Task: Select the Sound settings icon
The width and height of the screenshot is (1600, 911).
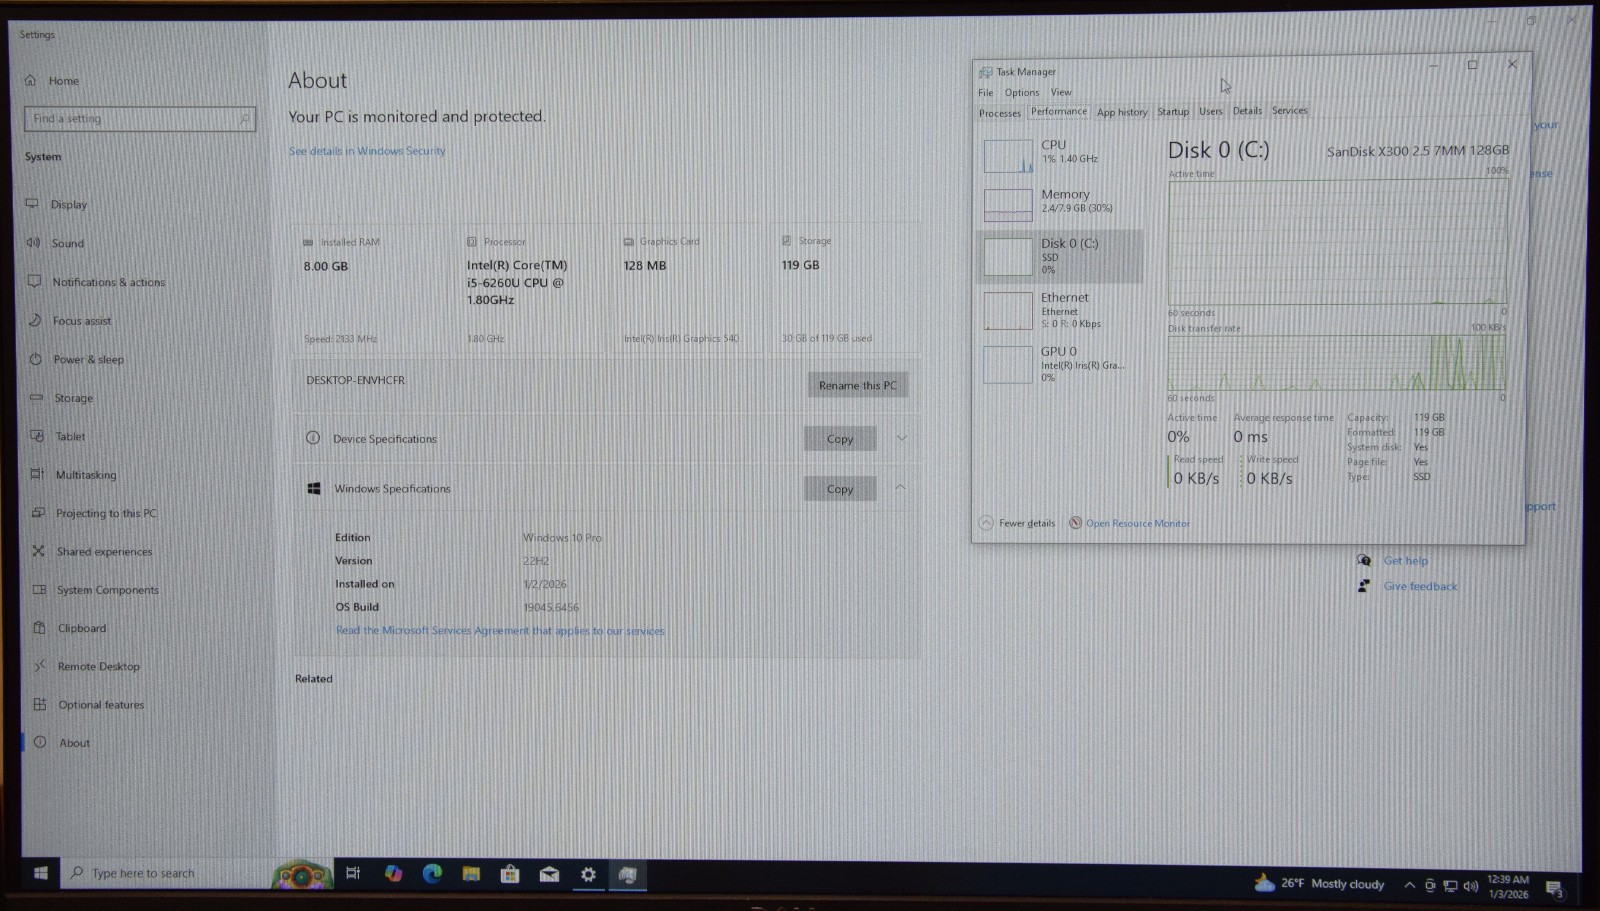Action: [33, 243]
